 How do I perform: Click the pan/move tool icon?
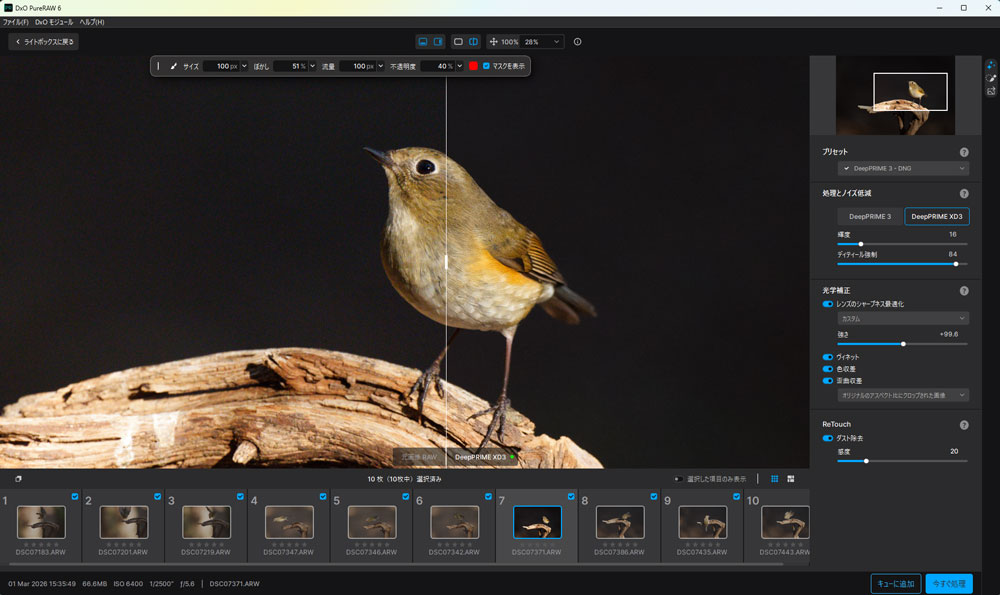493,42
